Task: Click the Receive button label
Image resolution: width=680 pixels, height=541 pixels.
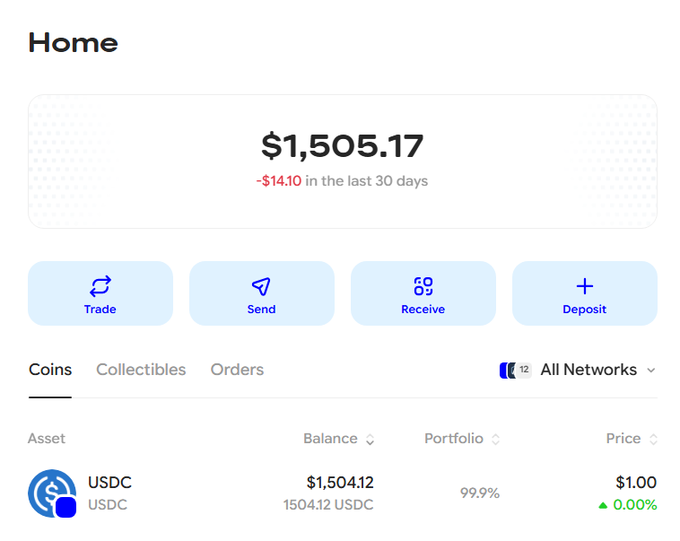Action: (x=423, y=309)
